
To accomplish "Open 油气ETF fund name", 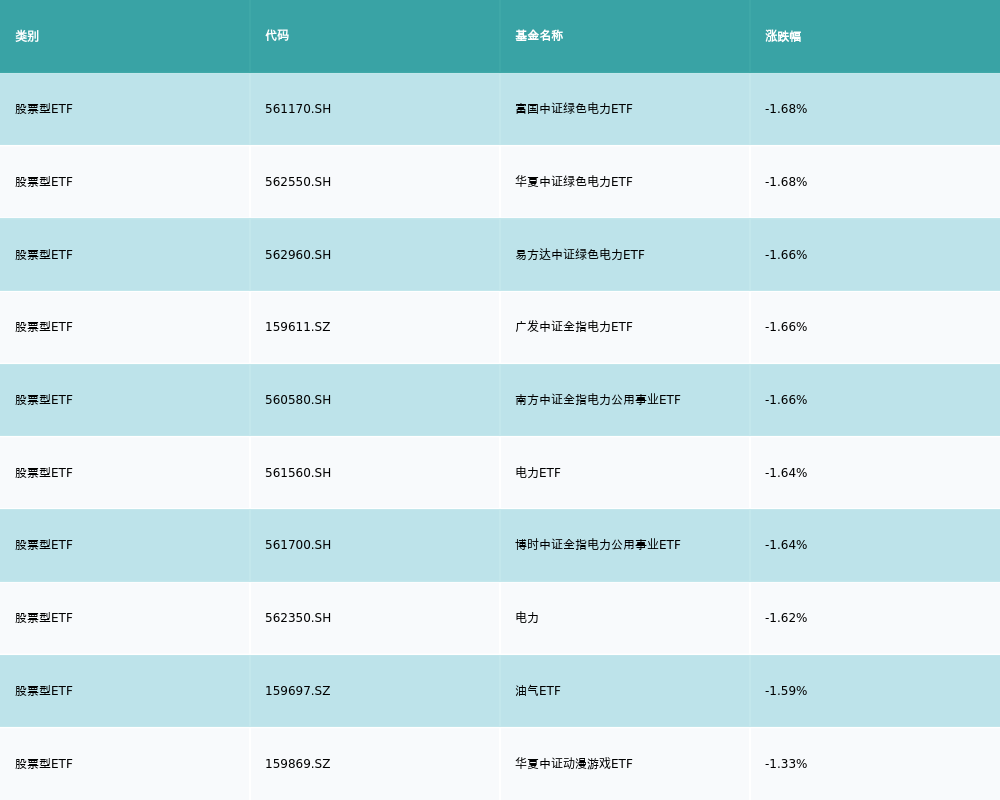I will [537, 691].
